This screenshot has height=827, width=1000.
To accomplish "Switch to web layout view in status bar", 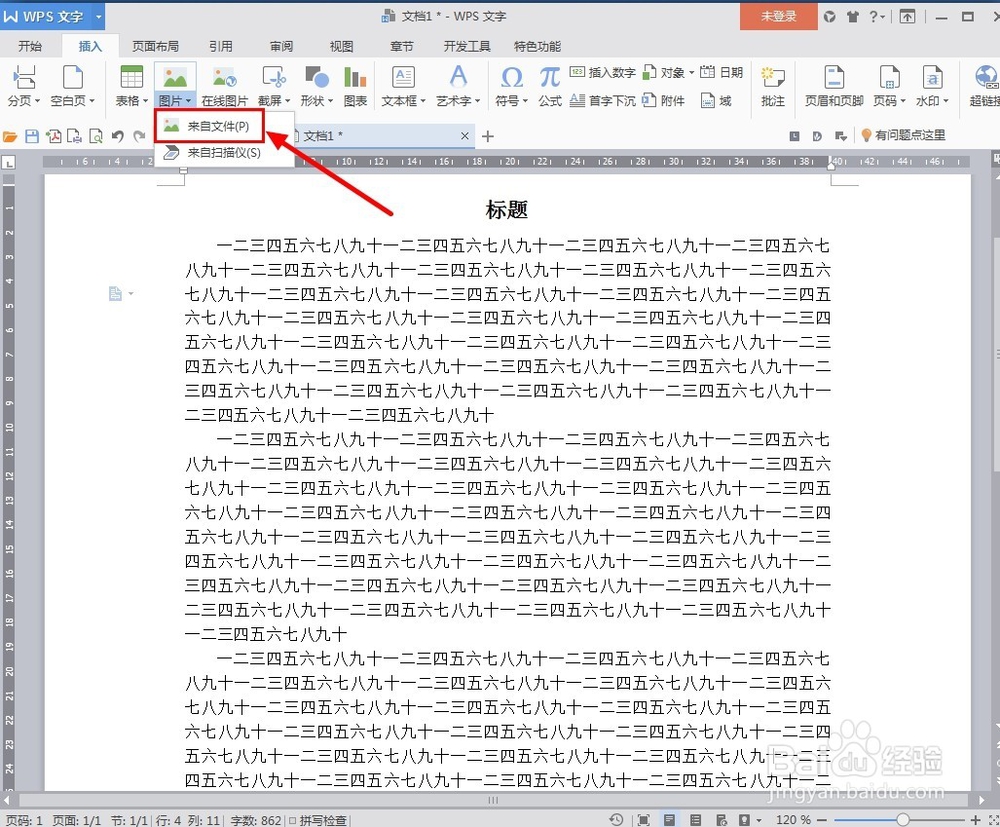I will (721, 820).
